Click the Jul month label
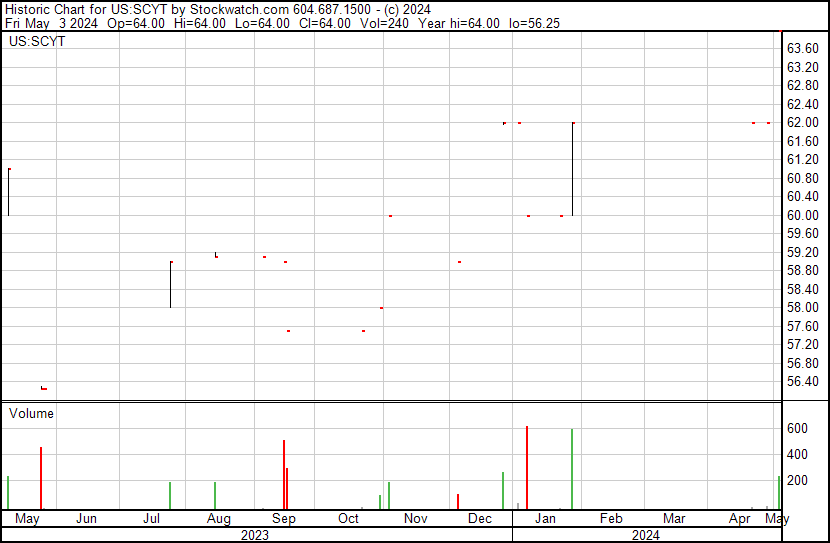 (151, 518)
